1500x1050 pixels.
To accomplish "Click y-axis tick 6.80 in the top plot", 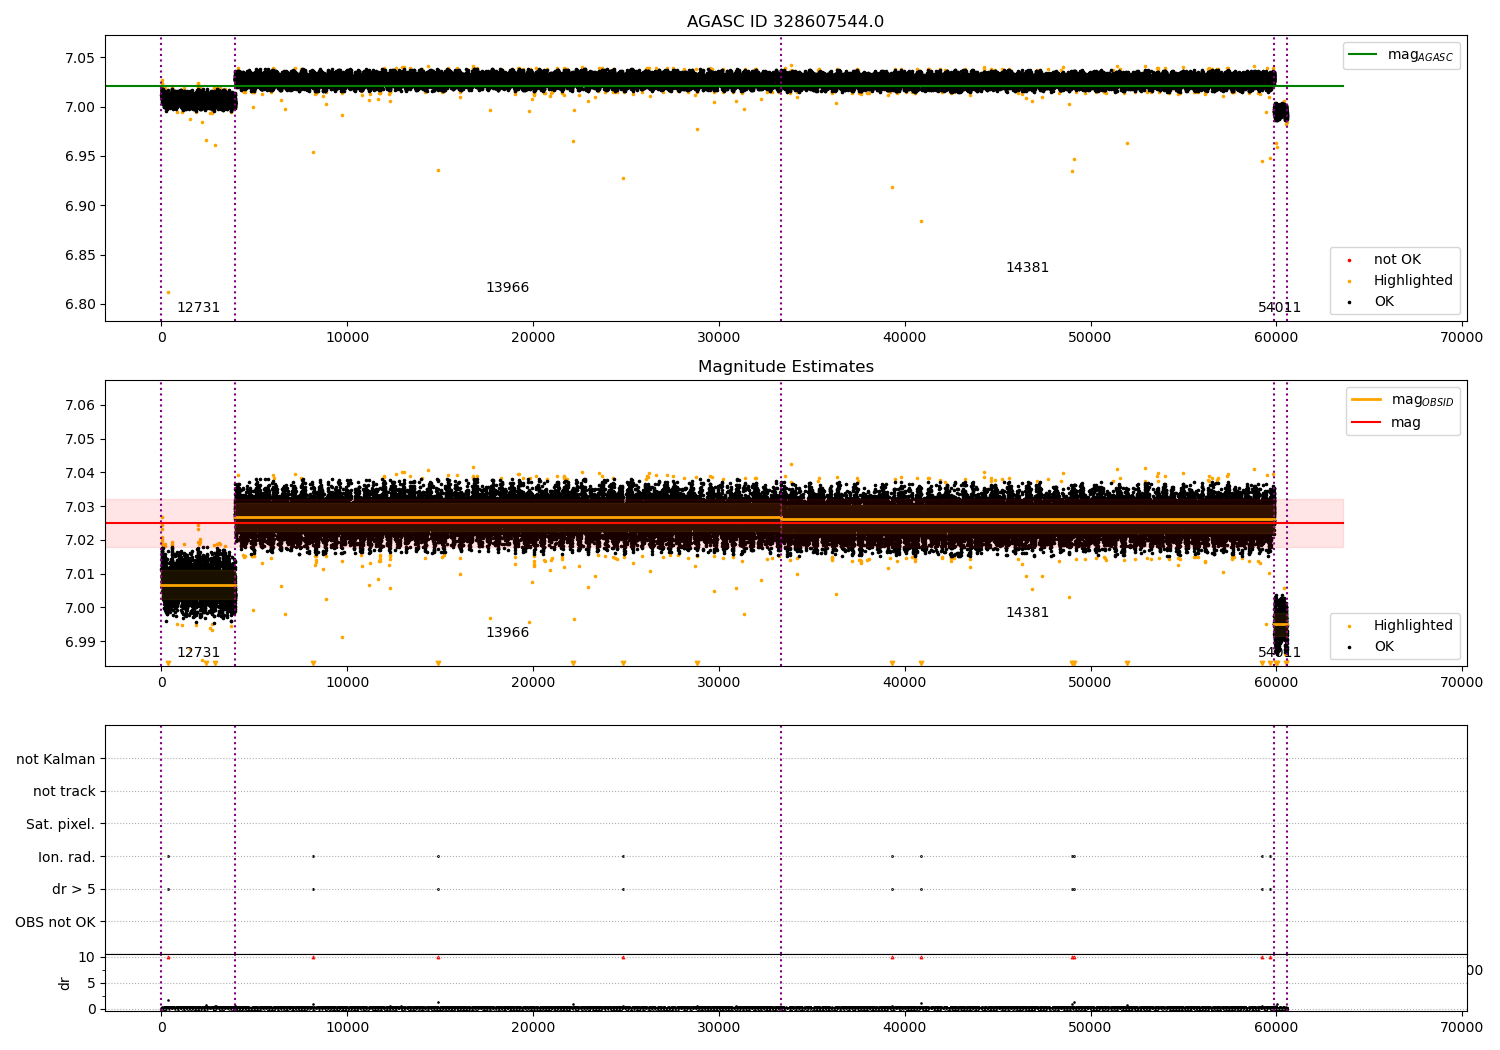I will [x=80, y=305].
